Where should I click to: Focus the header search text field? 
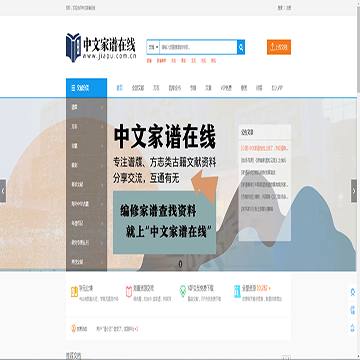pos(198,47)
